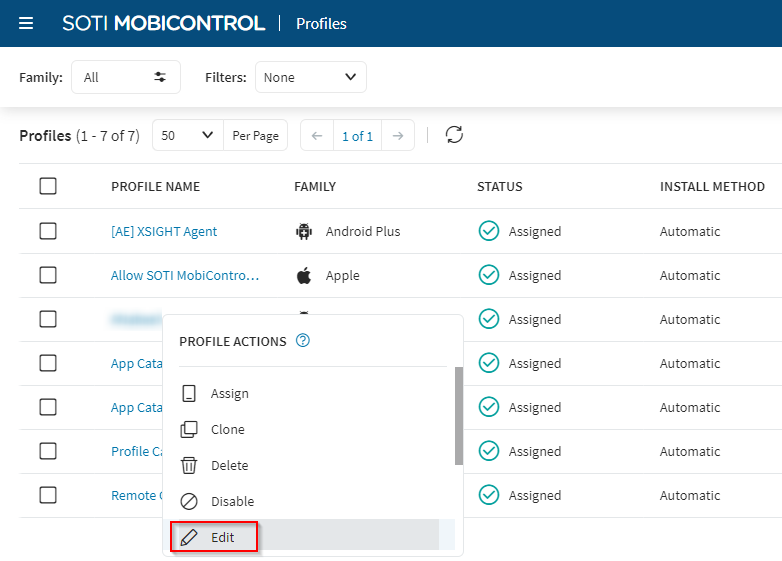Click the 1 of 1 page indicator

coord(357,136)
